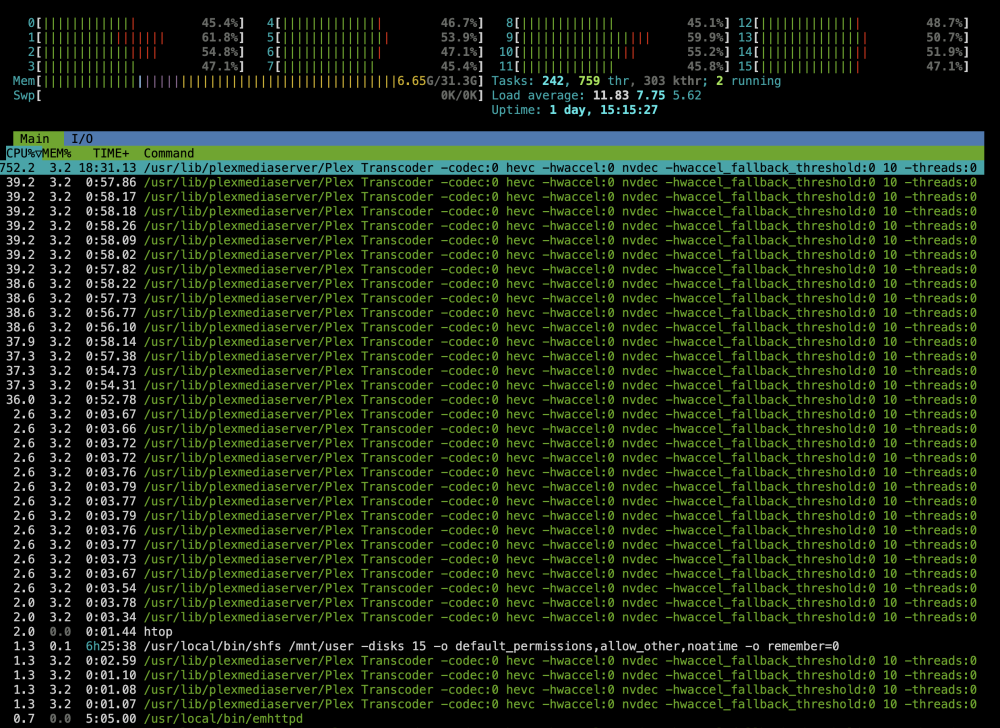Click the CPU 13 meter showing 50.7%

click(x=853, y=38)
